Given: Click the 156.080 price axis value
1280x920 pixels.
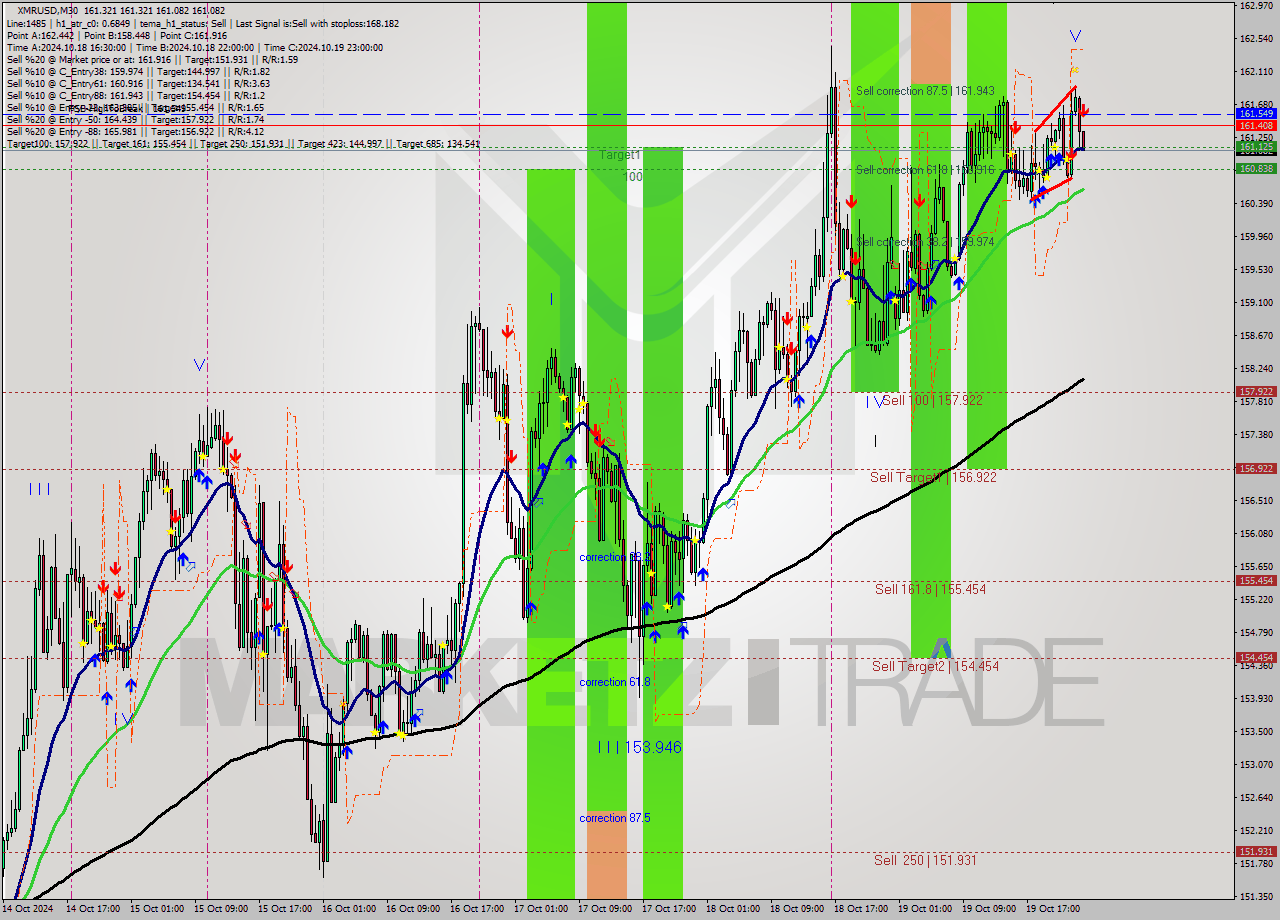Looking at the screenshot, I should tap(1256, 533).
